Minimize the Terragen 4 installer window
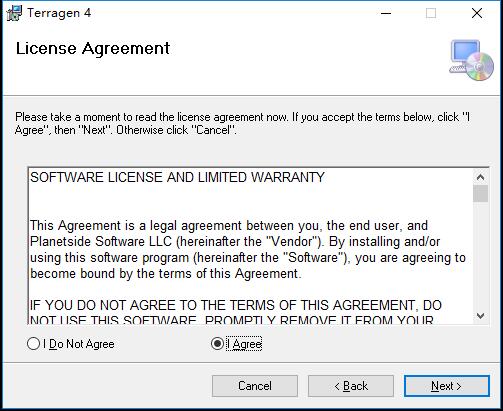Viewport: 503px width, 411px height. [386, 13]
